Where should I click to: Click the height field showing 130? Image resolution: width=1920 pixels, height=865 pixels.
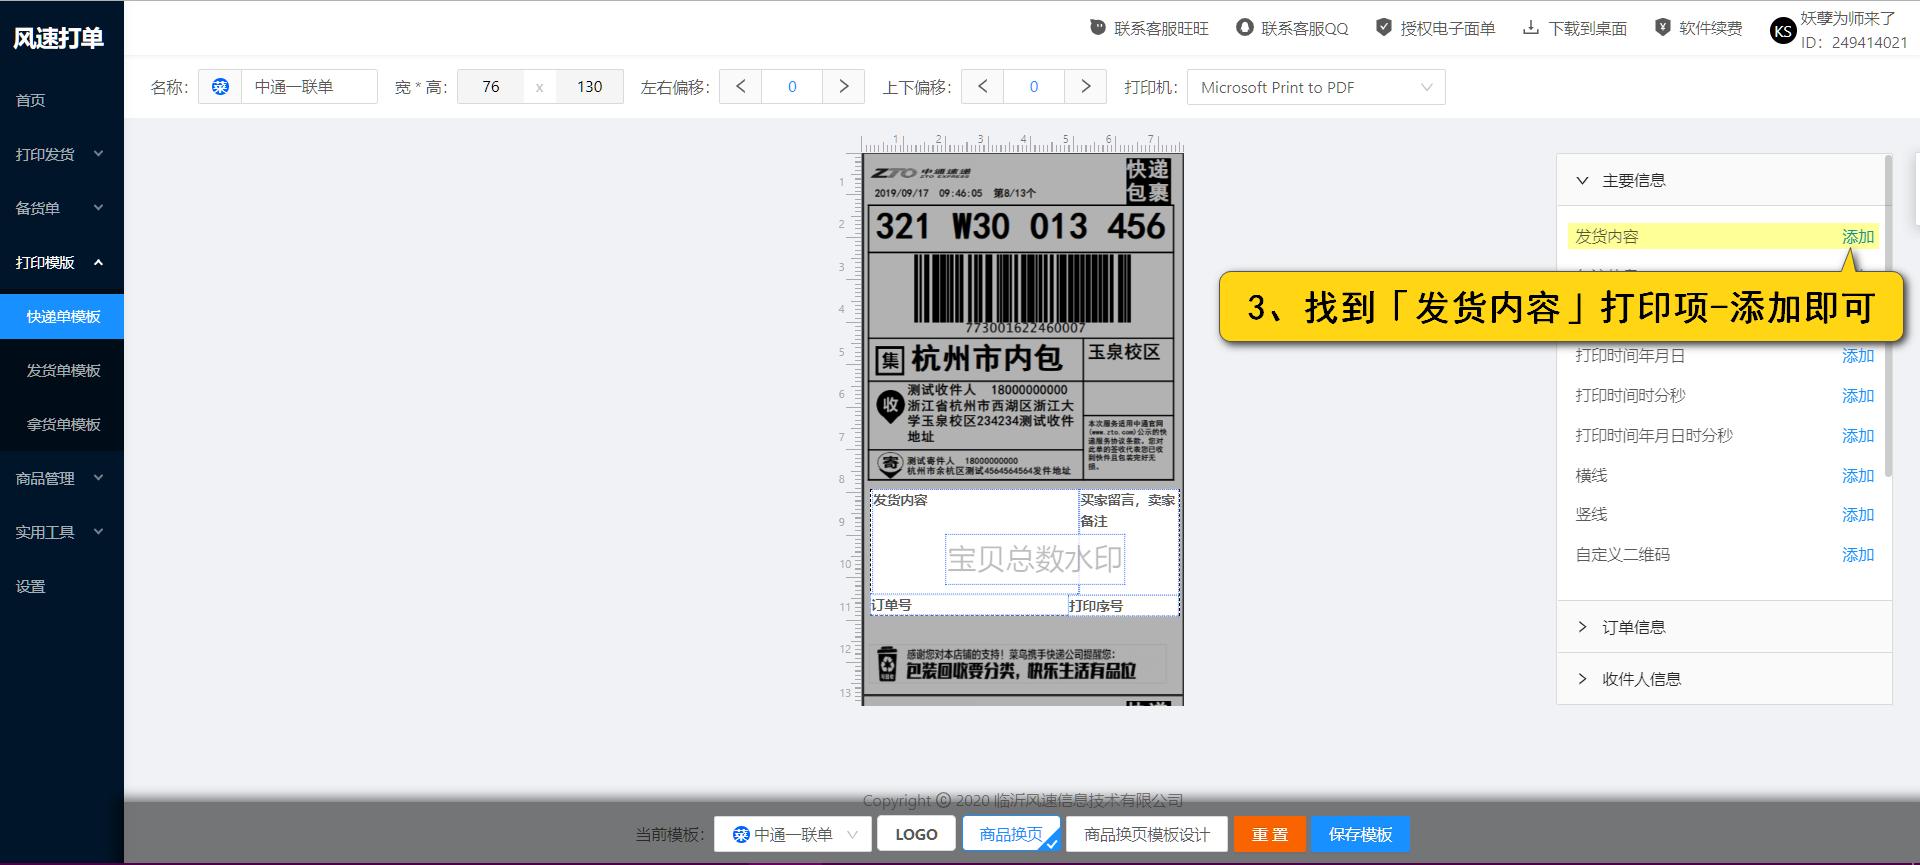click(x=590, y=87)
